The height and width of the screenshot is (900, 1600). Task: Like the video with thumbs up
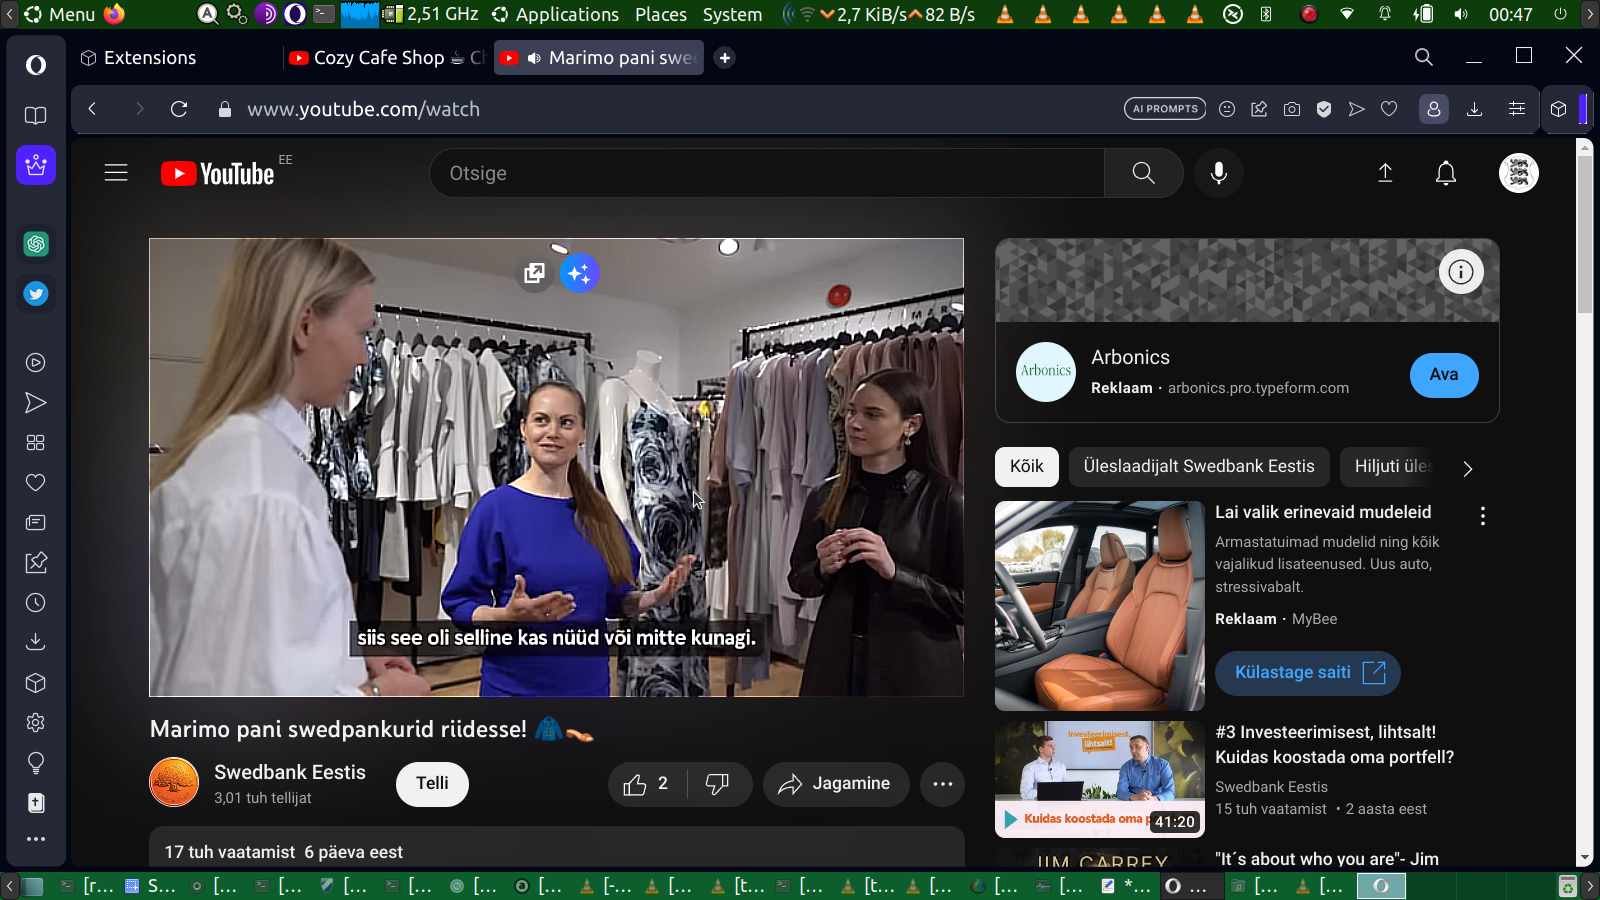coord(647,784)
